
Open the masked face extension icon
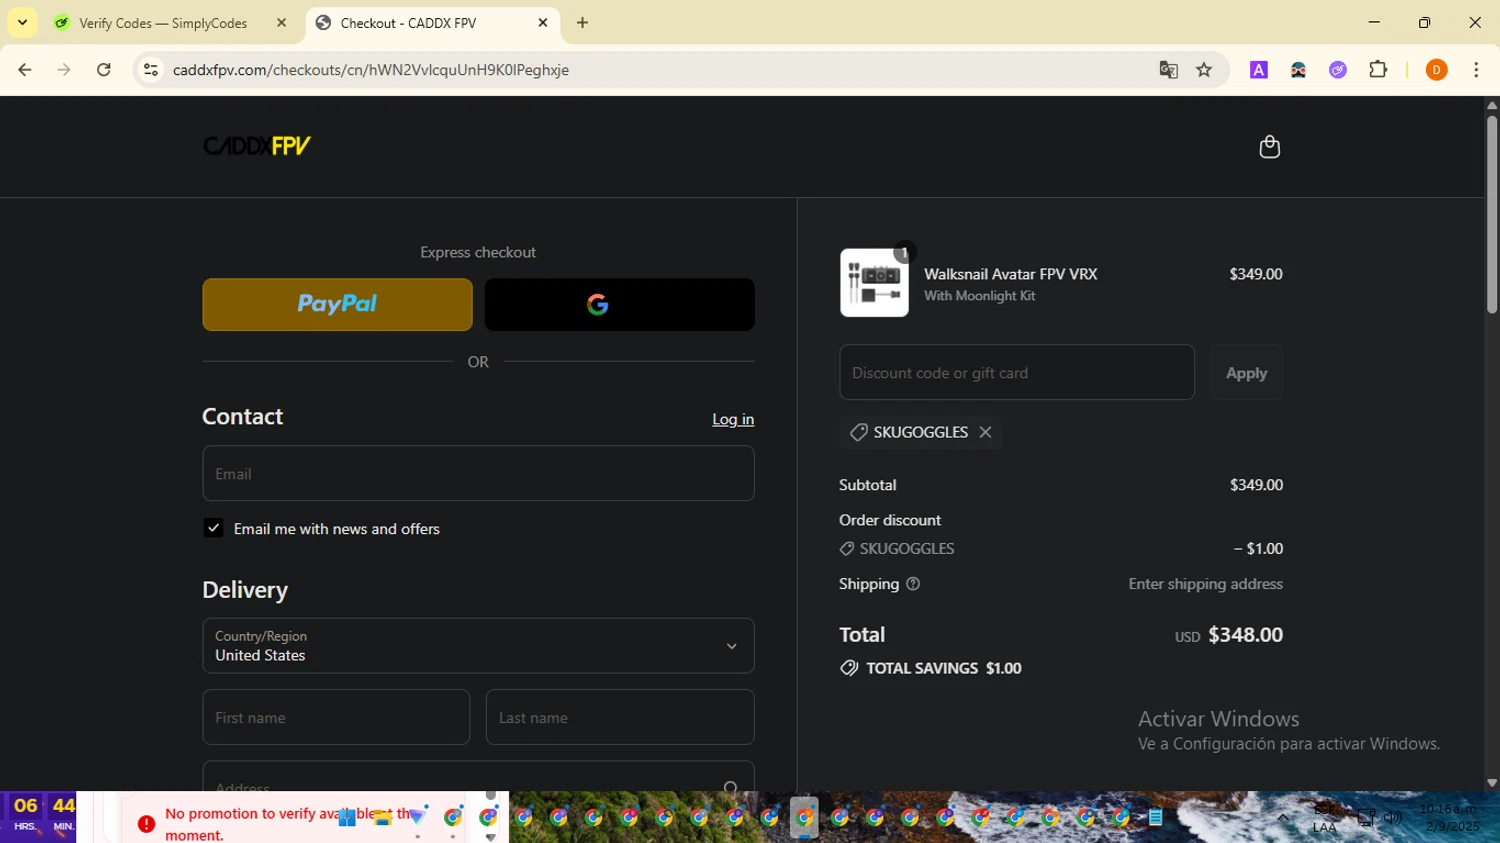click(x=1298, y=69)
